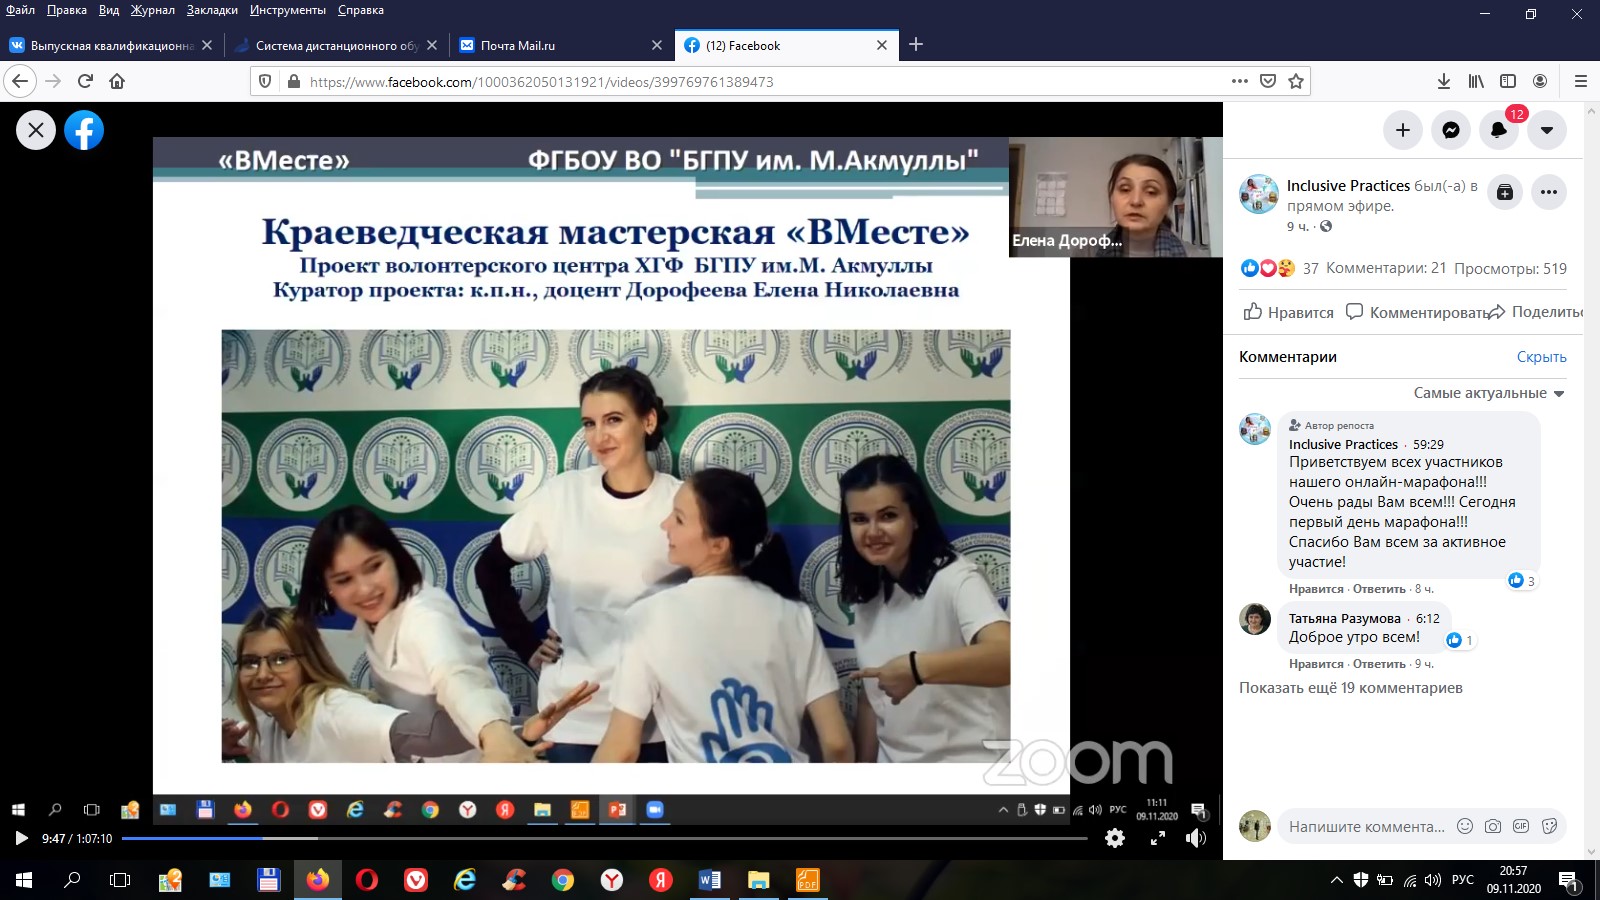
Task: Click the video progress bar
Action: pyautogui.click(x=600, y=838)
